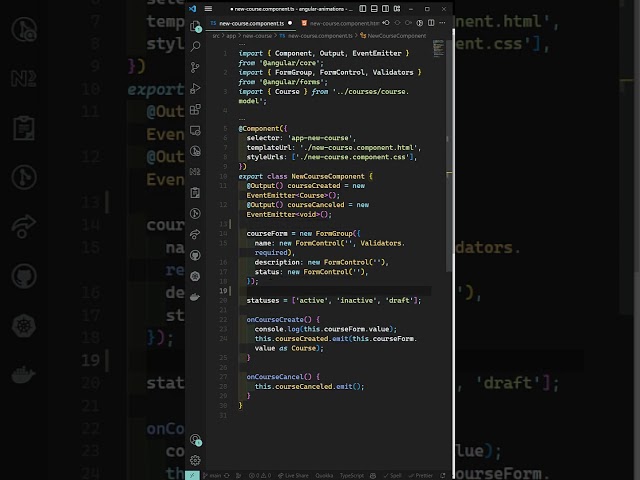Click the code minimap thumbnail
Screen dimensions: 640x480
tap(438, 48)
